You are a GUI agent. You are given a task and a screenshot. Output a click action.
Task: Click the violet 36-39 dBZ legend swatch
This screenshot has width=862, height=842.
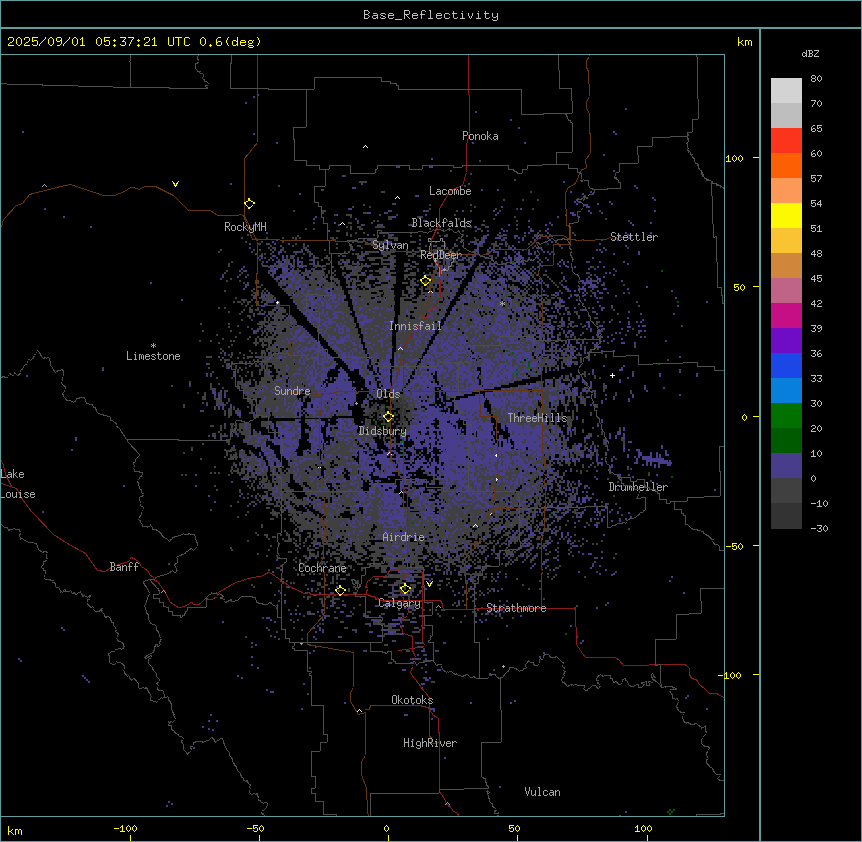pos(786,341)
